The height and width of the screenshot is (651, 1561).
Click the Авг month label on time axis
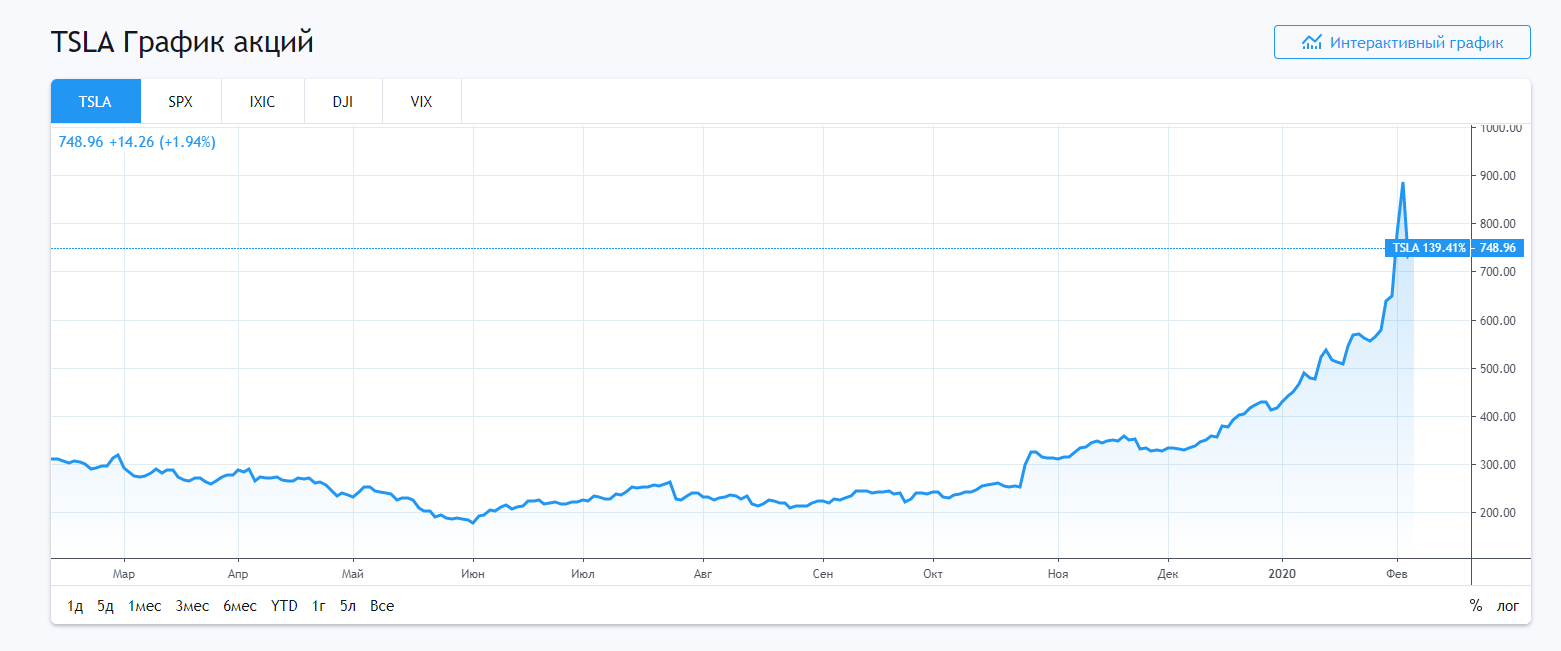tap(704, 574)
